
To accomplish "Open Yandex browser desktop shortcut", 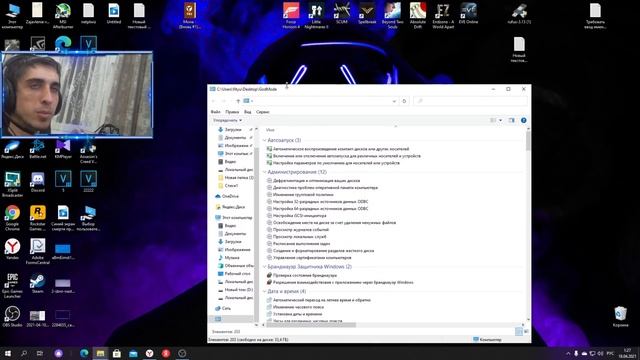I will pyautogui.click(x=12, y=249).
